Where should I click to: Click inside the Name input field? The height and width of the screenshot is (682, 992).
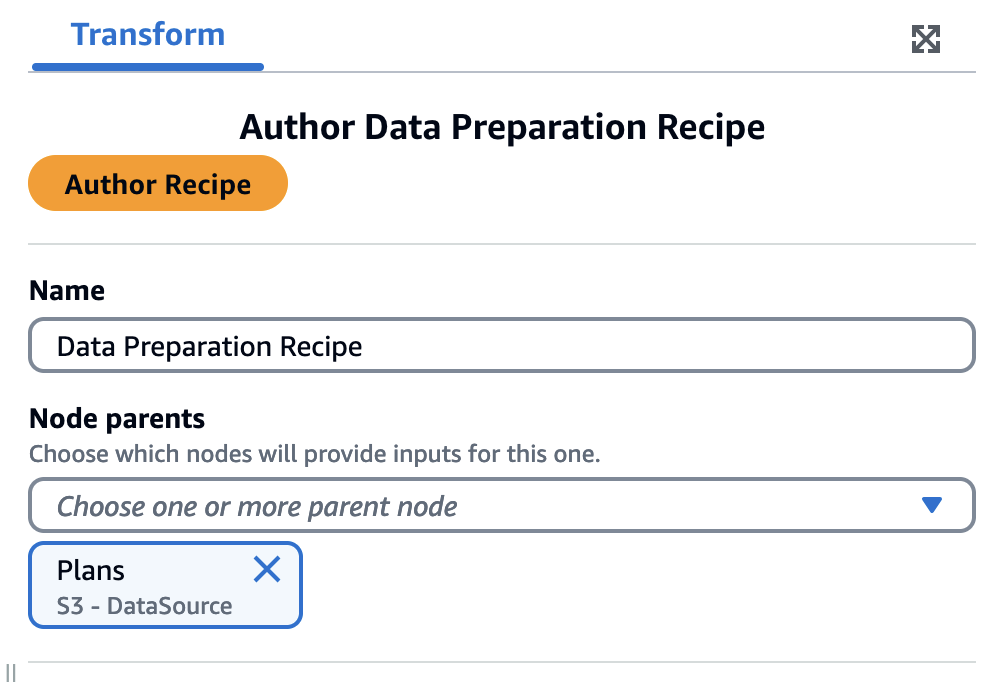[x=500, y=344]
